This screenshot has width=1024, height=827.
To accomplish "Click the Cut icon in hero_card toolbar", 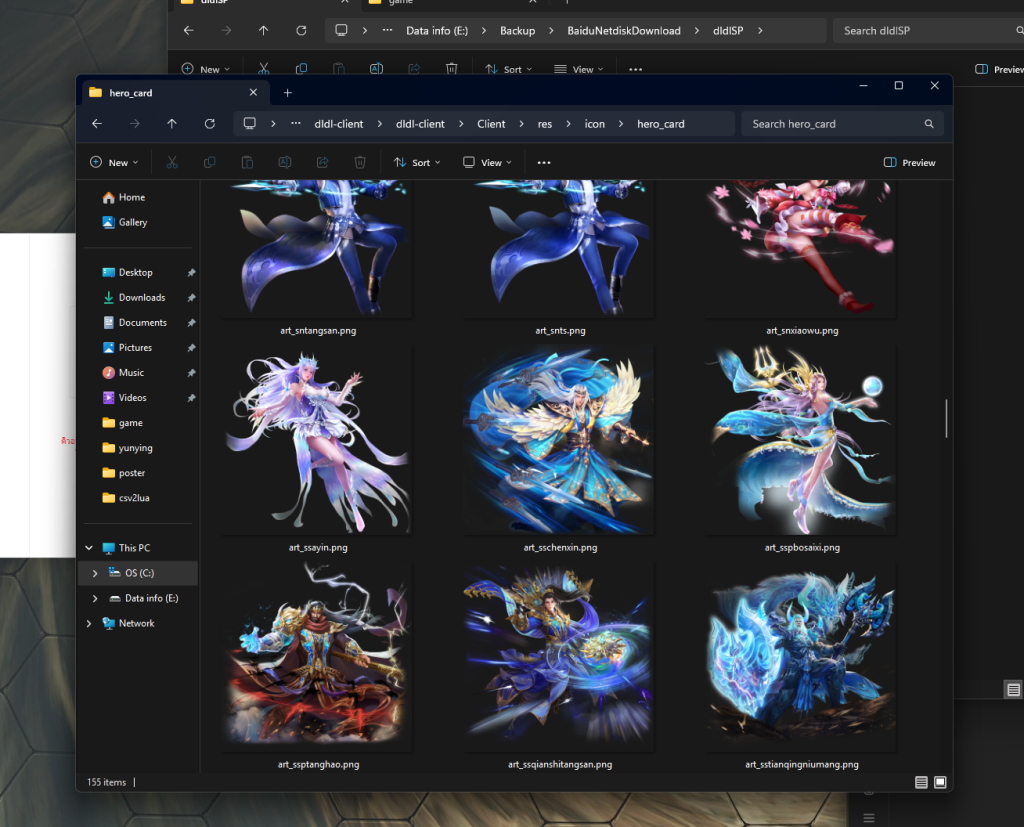I will click(171, 162).
